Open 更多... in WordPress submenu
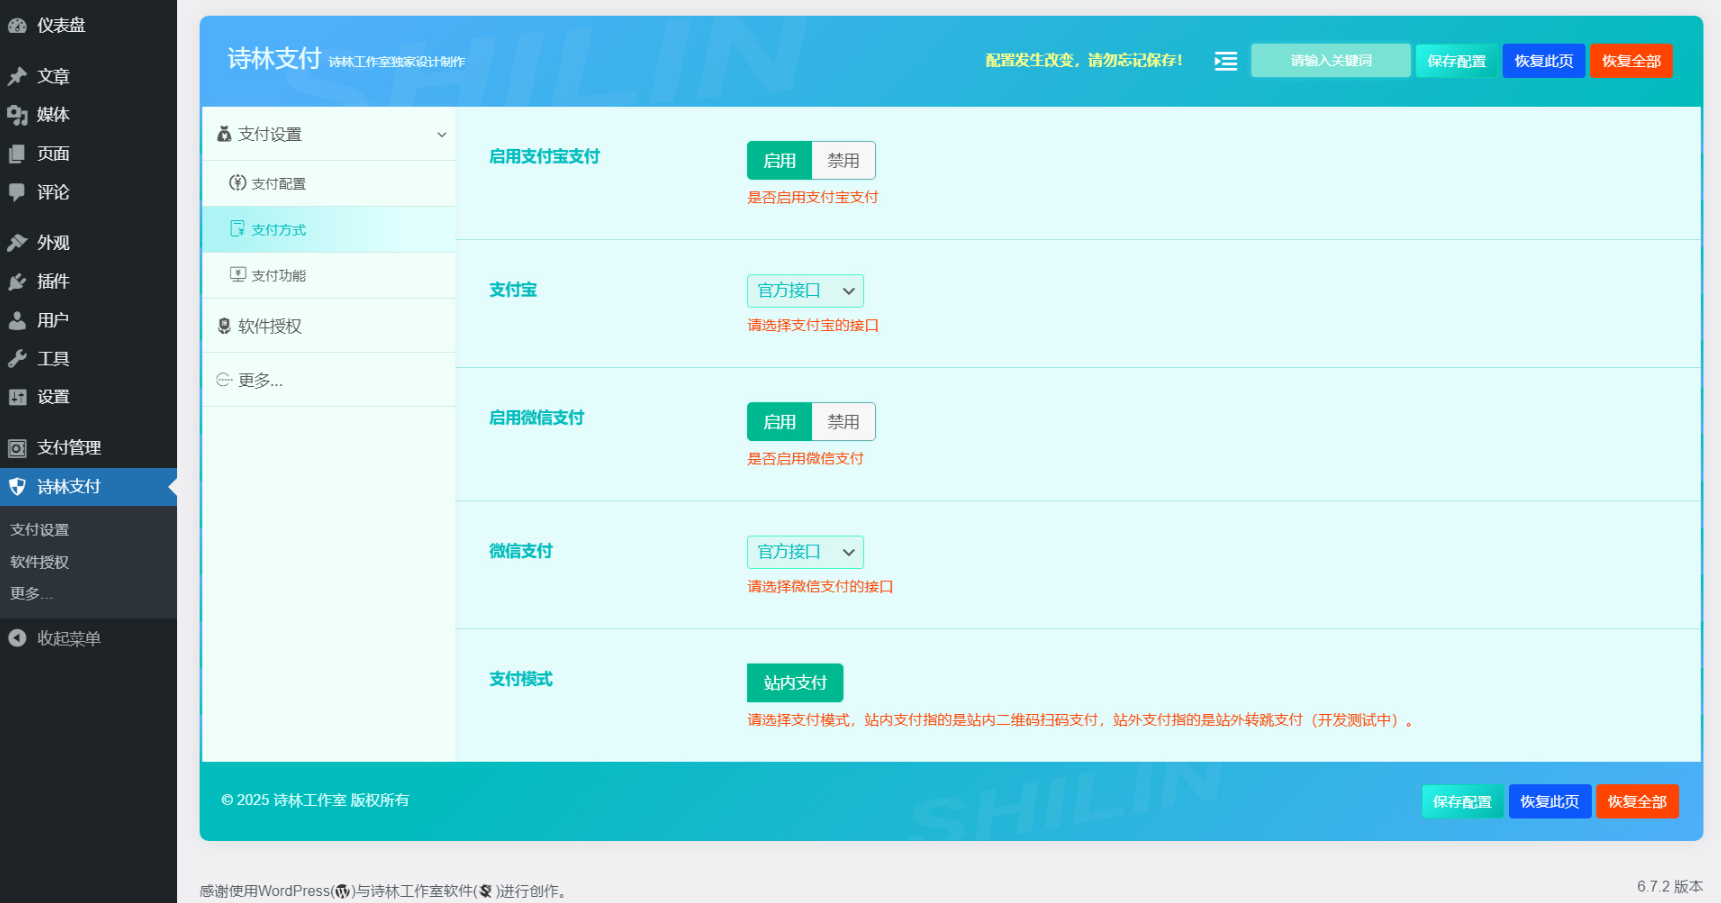 [x=31, y=594]
